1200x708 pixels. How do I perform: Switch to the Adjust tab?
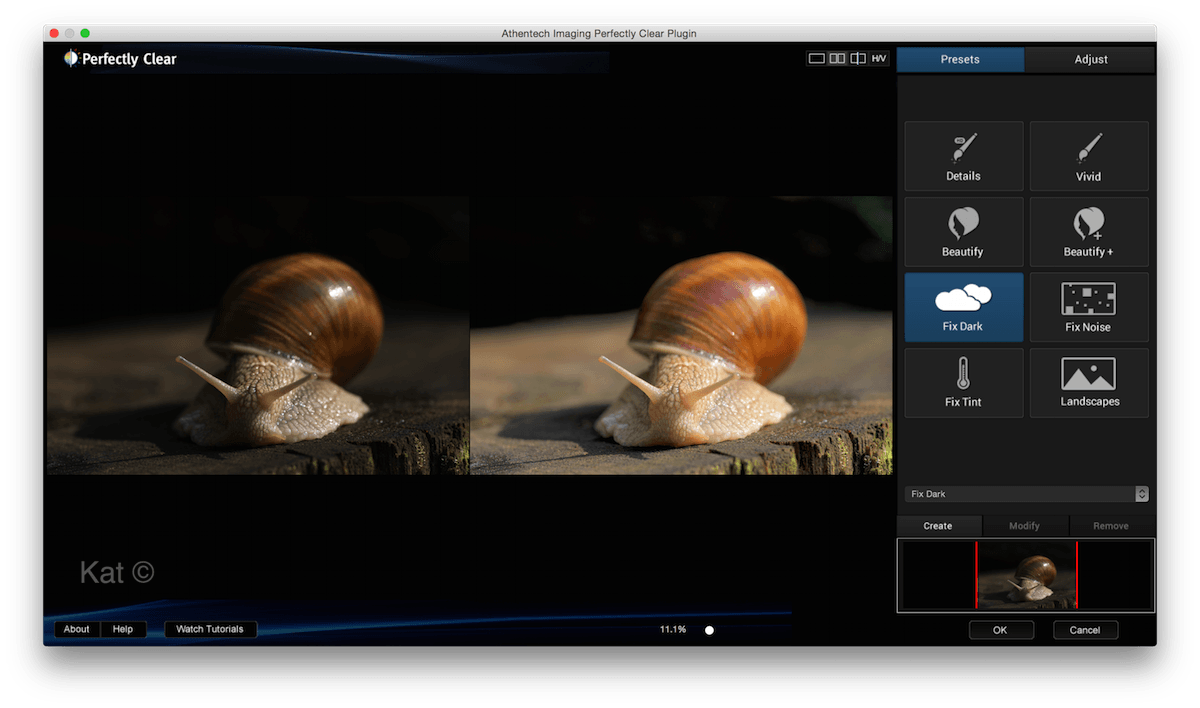1091,60
